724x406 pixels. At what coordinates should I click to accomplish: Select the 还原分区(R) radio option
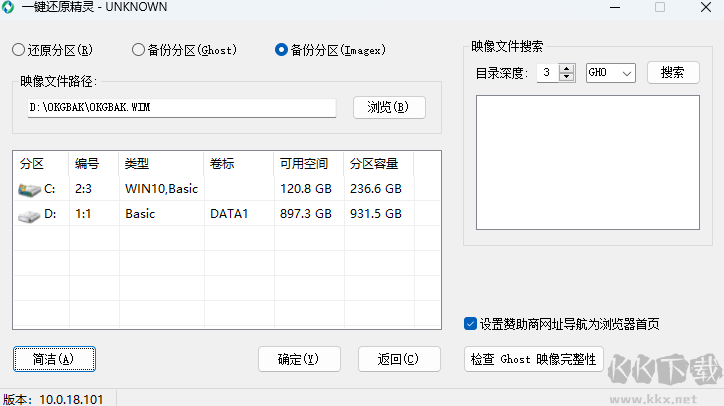(19, 49)
